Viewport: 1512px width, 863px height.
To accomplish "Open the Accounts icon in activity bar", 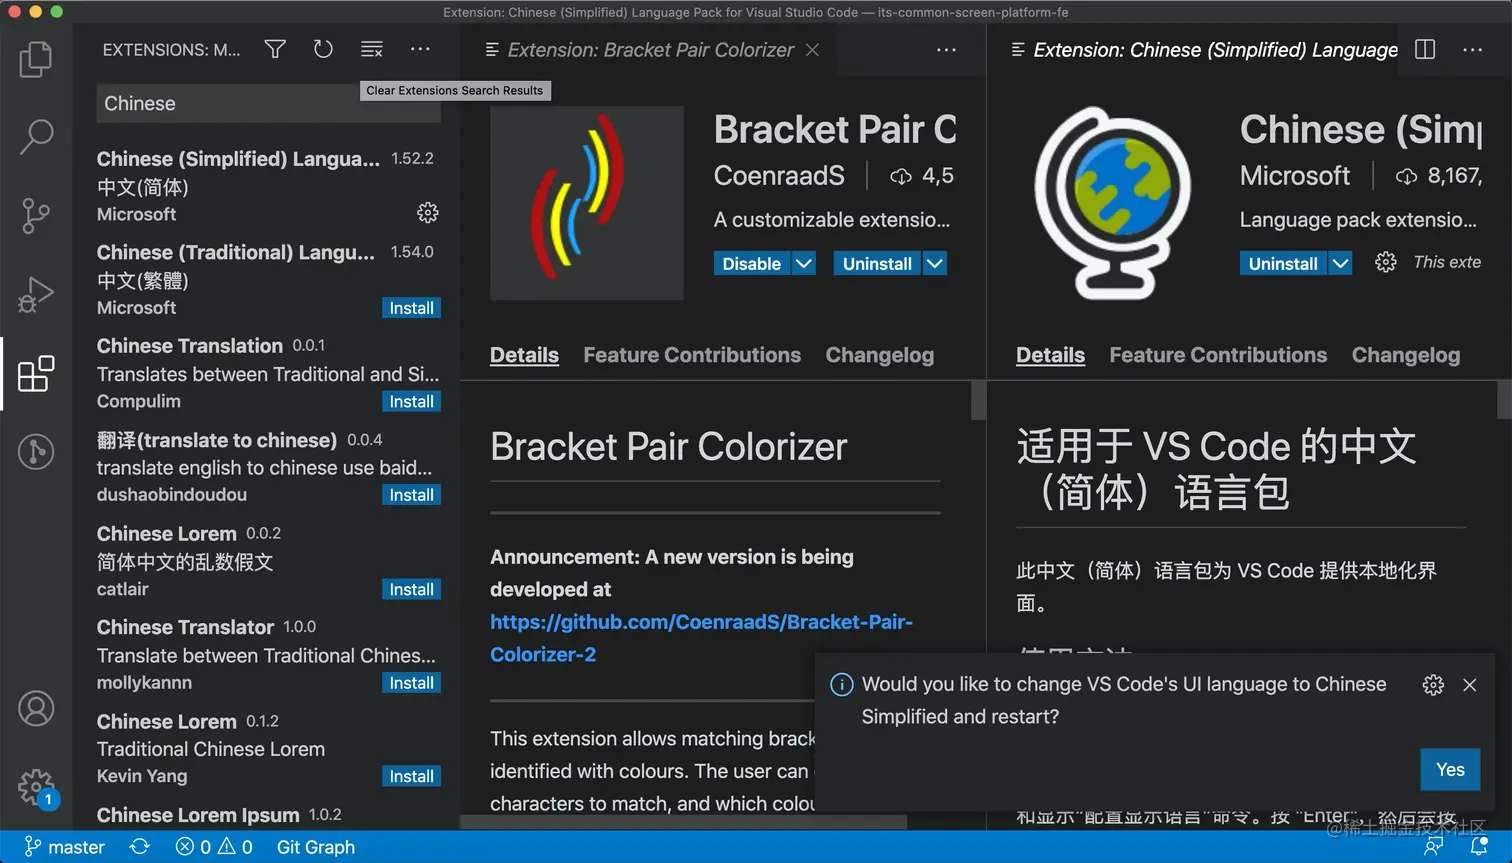I will pyautogui.click(x=36, y=709).
